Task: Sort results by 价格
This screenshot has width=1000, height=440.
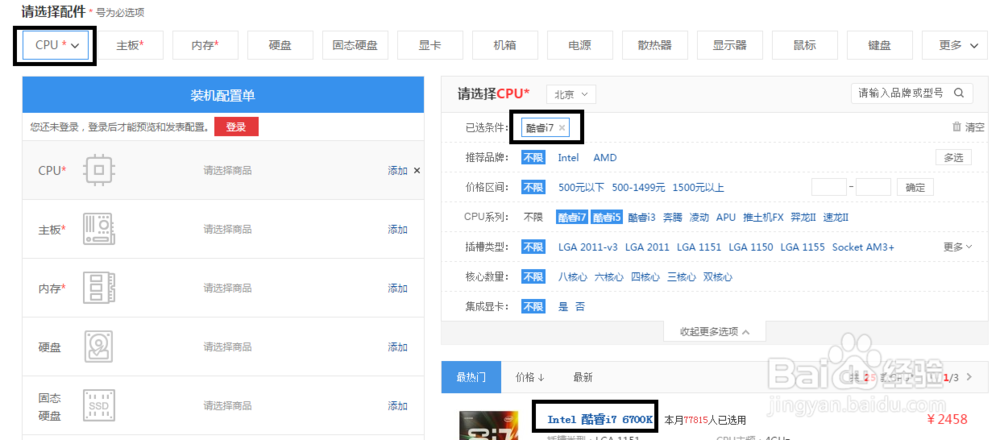Action: click(x=530, y=377)
